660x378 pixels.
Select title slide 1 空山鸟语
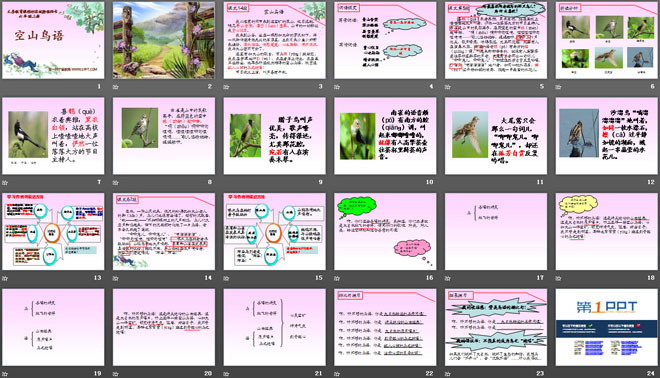click(53, 40)
